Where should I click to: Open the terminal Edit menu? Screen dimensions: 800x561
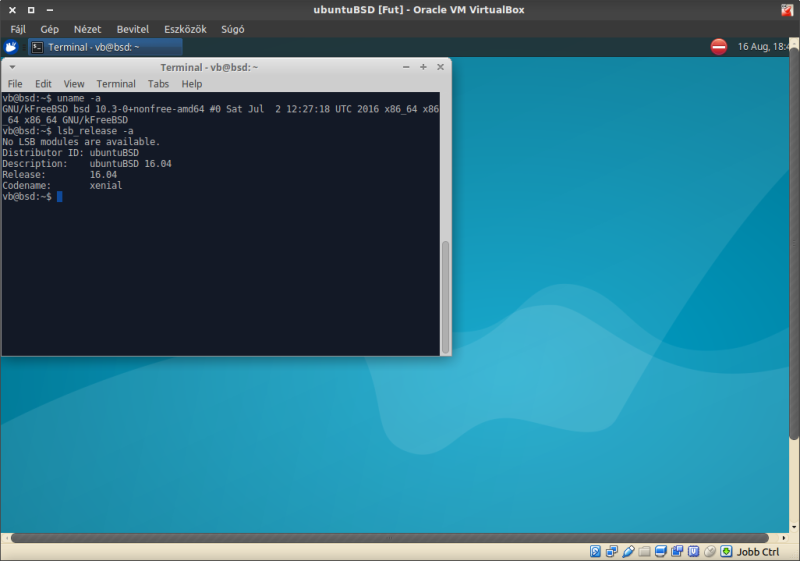tap(43, 84)
